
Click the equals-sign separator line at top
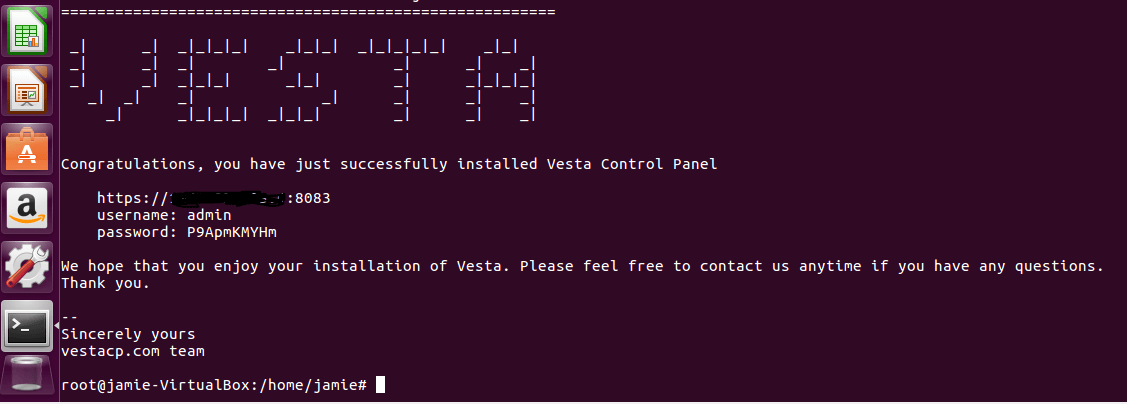(308, 12)
